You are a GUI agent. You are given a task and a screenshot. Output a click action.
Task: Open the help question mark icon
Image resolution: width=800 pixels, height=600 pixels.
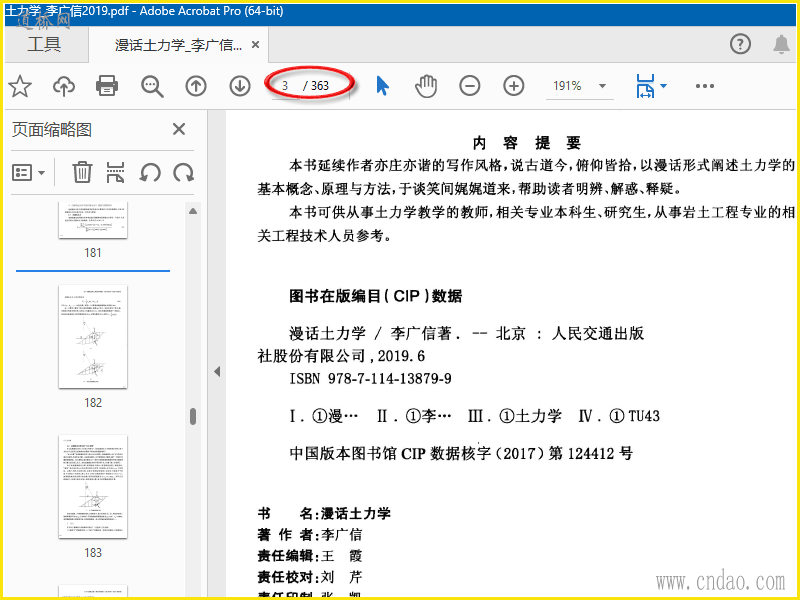coord(740,44)
